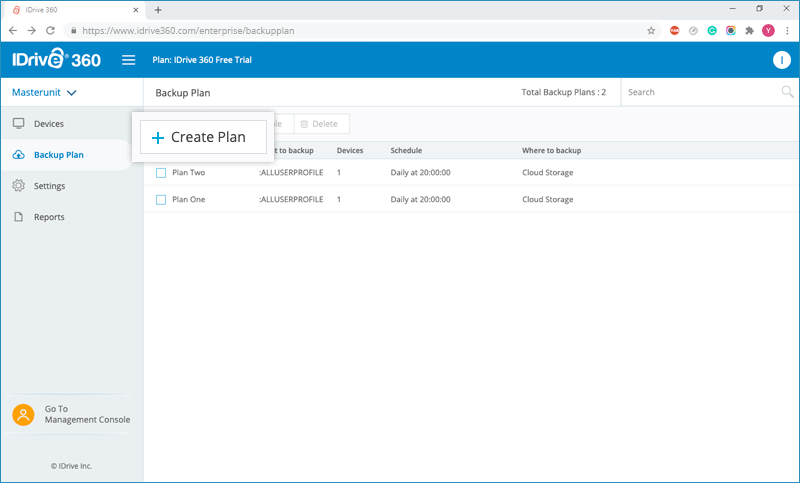Click Plan: IDrive 360 Free Trial text
Viewport: 800px width, 483px height.
(x=202, y=60)
